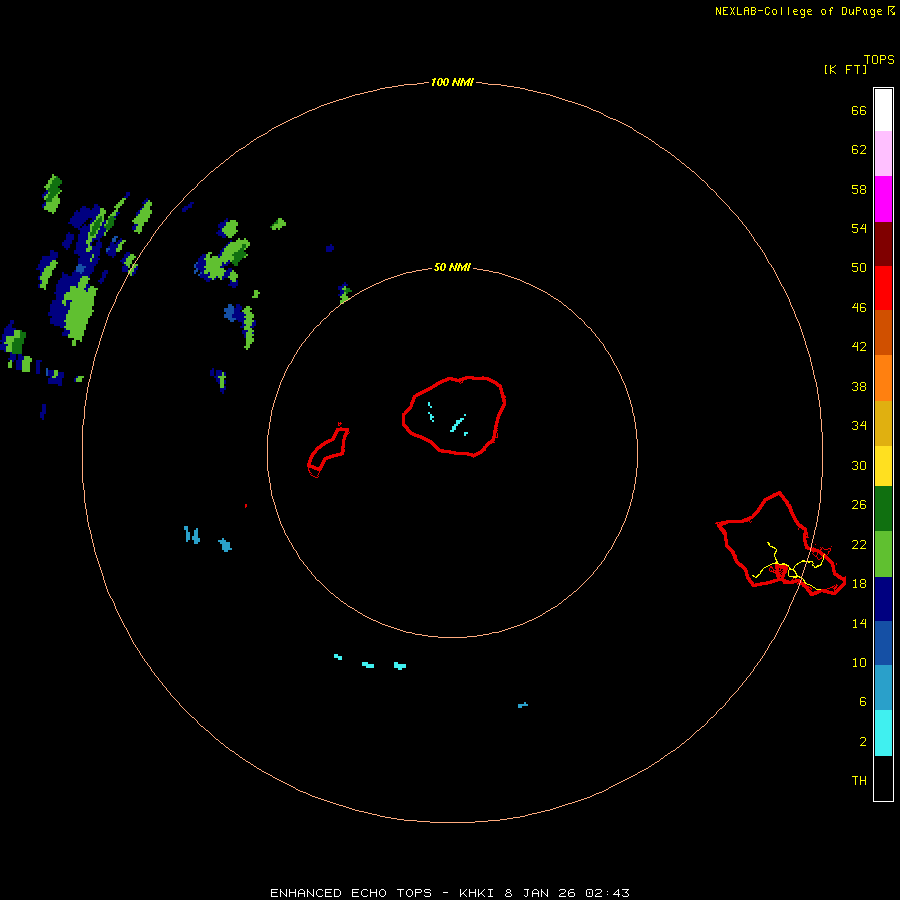Viewport: 900px width, 900px height.
Task: Click the legend value 10
Action: point(859,662)
